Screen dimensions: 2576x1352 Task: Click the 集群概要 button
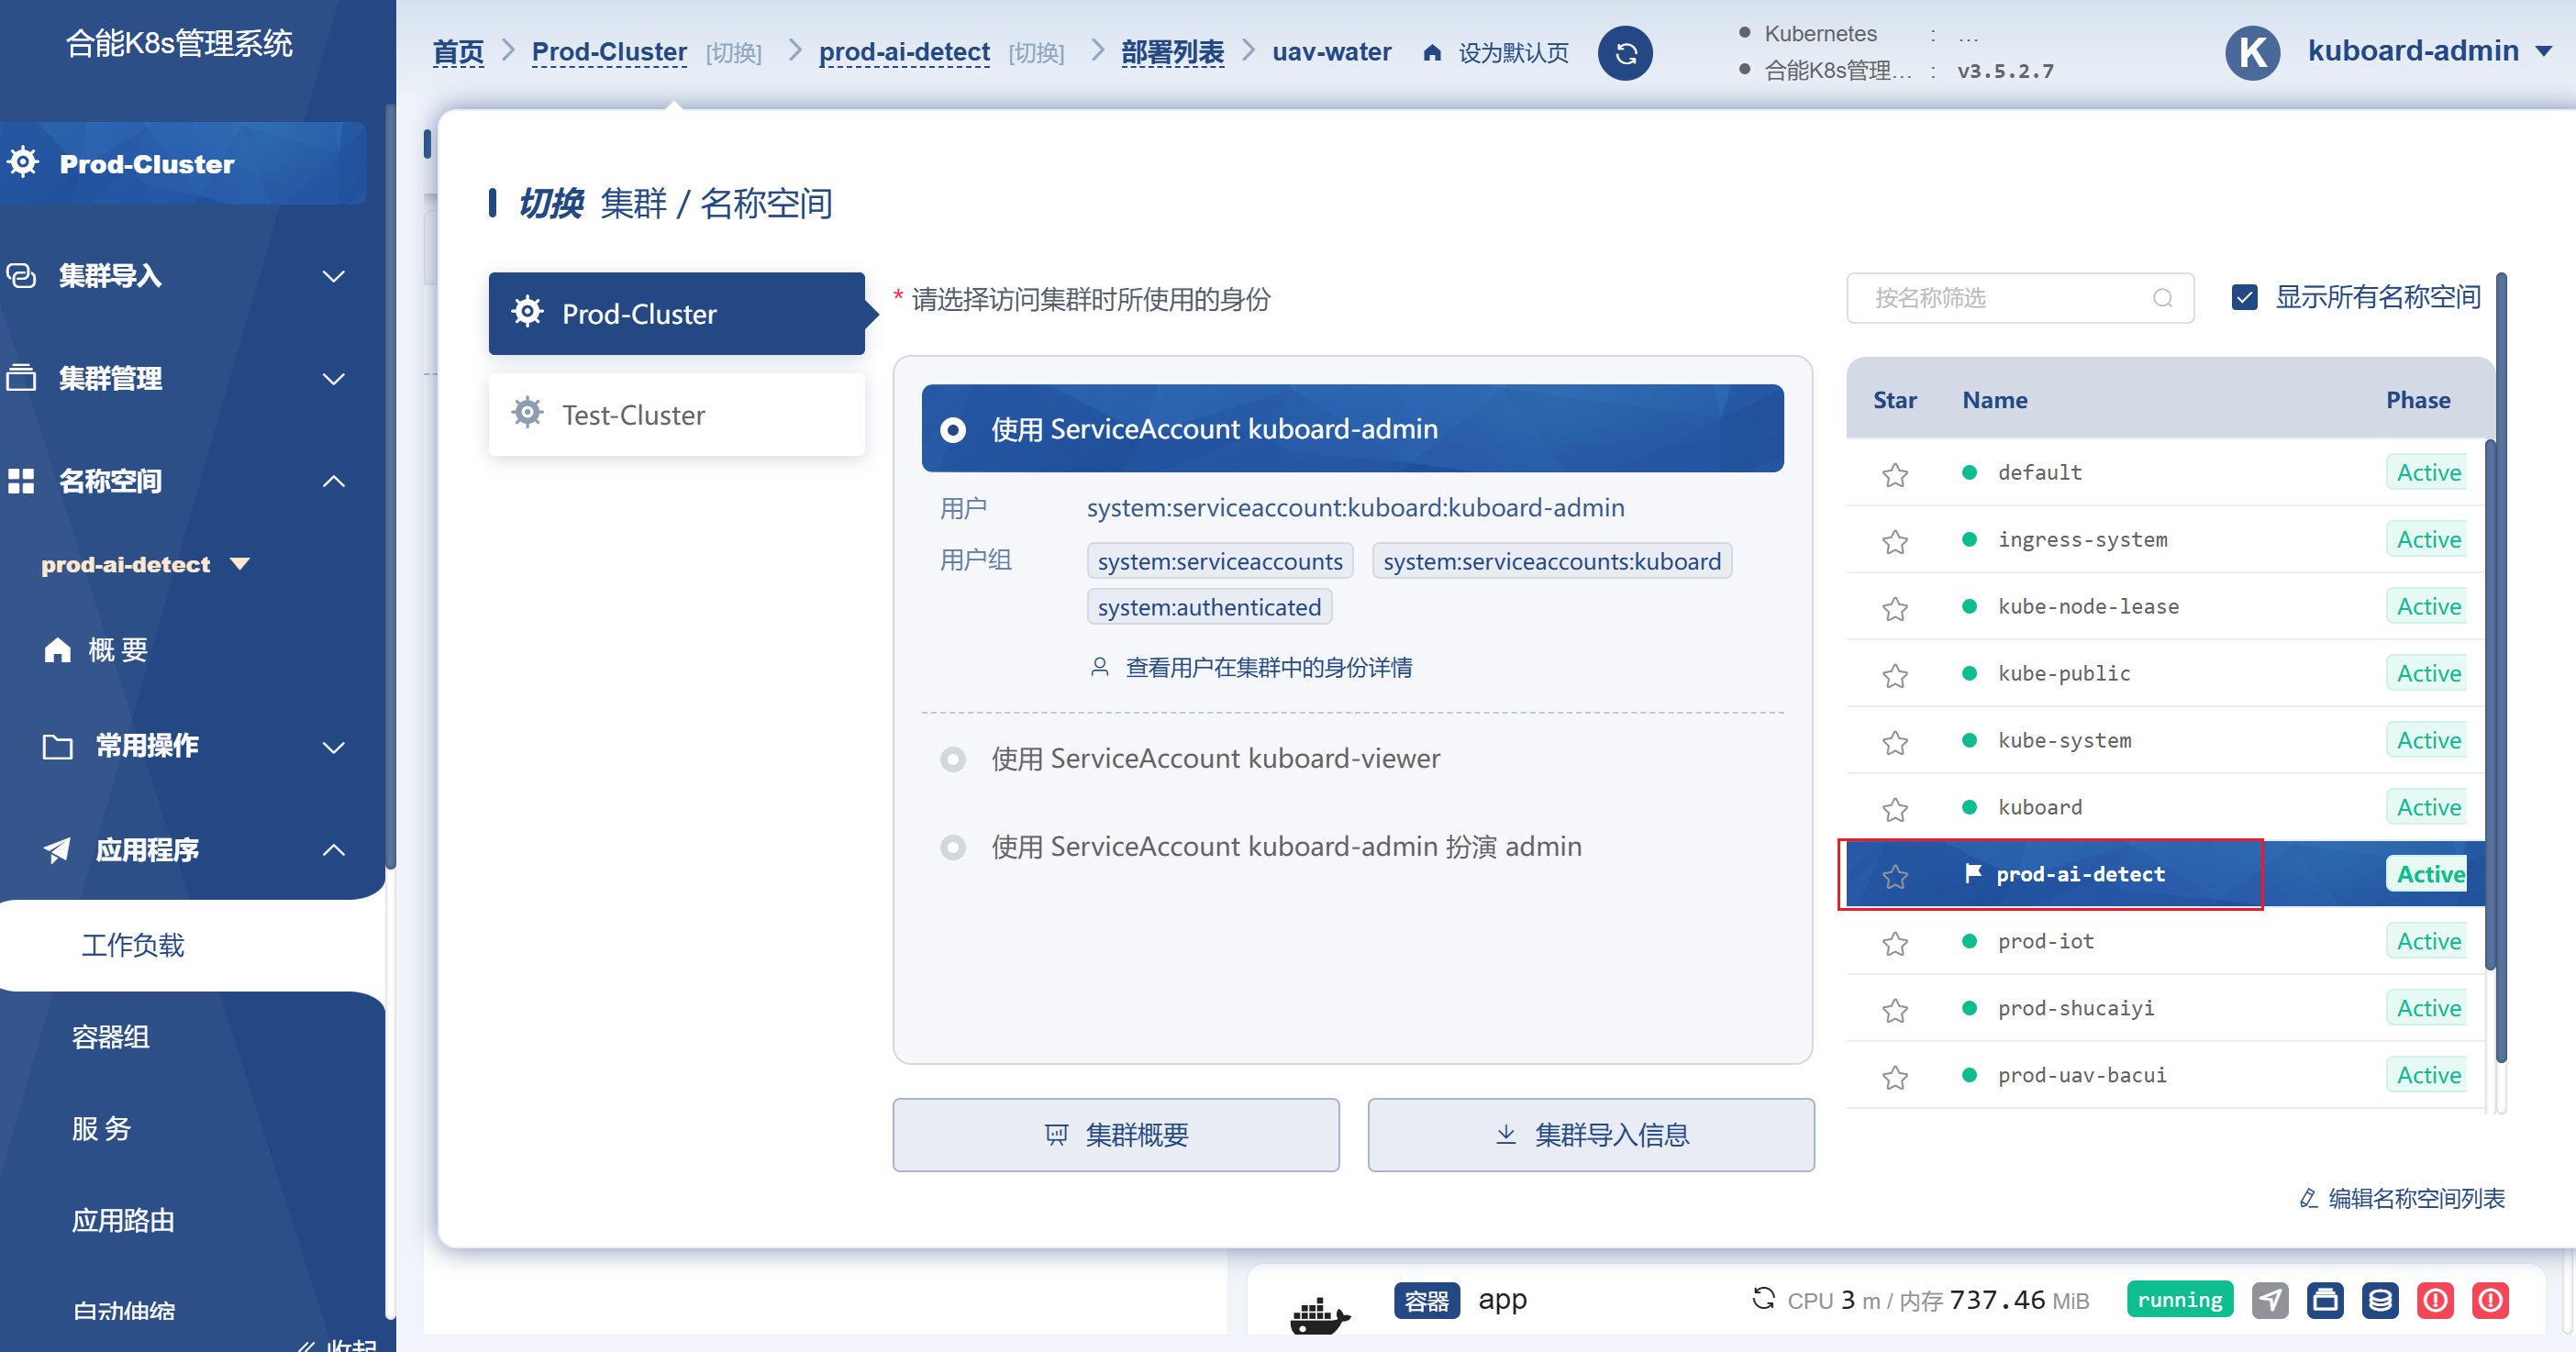pyautogui.click(x=1116, y=1135)
